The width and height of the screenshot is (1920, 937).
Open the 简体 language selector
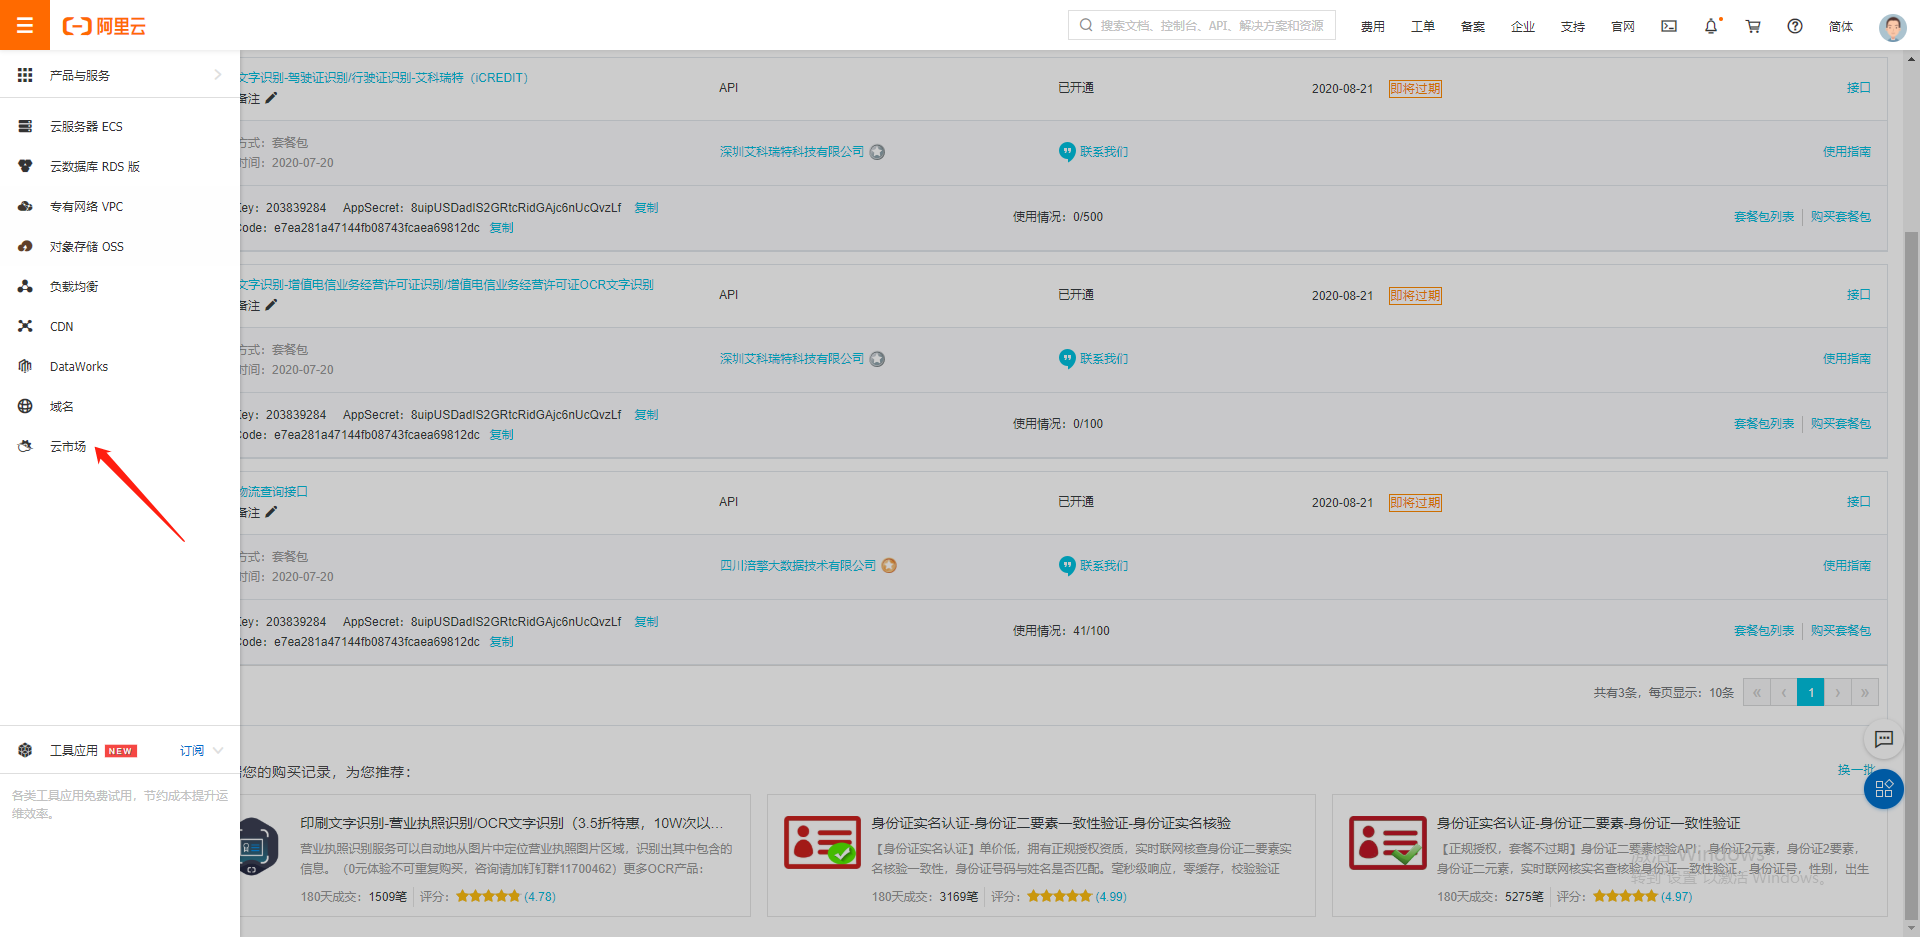point(1841,27)
